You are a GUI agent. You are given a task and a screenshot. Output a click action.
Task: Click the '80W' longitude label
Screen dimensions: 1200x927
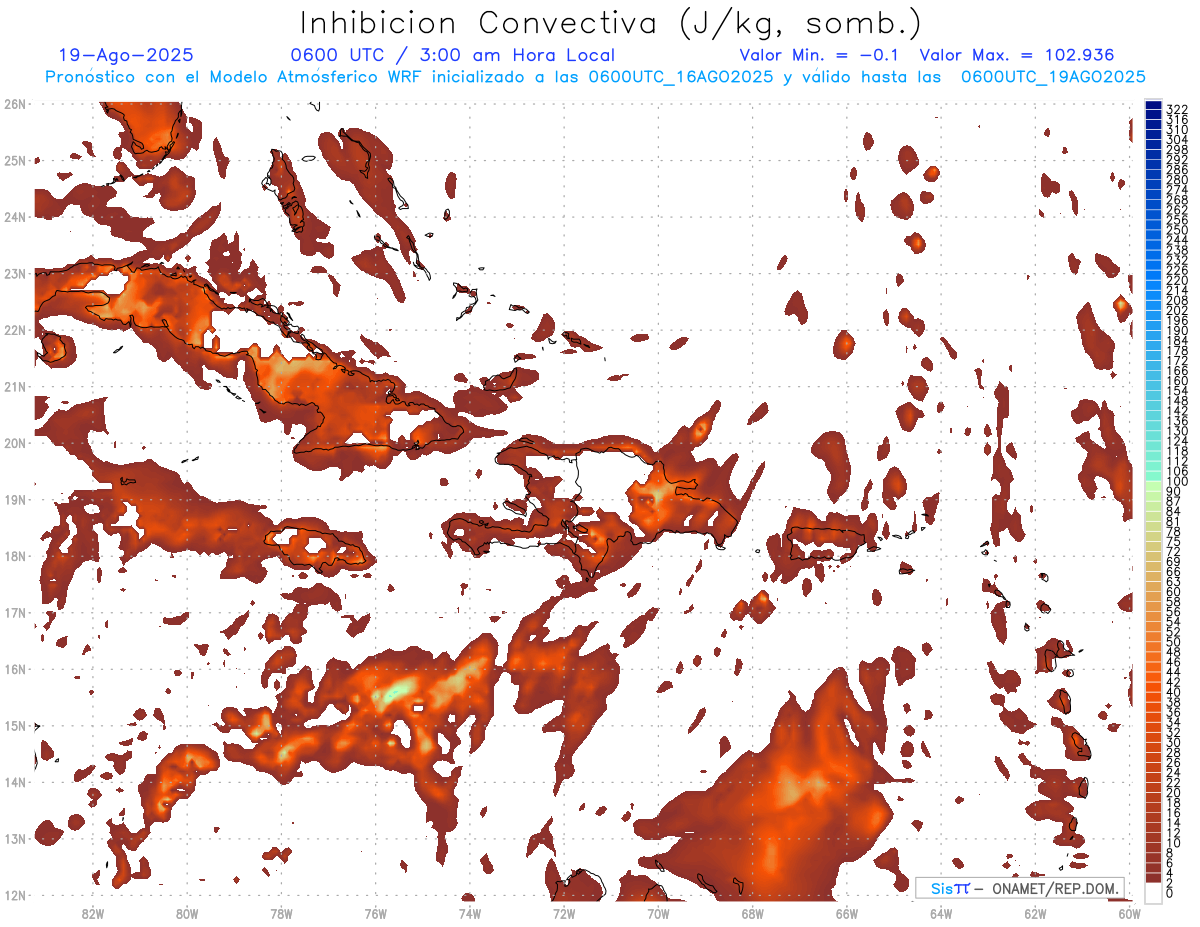pos(186,913)
